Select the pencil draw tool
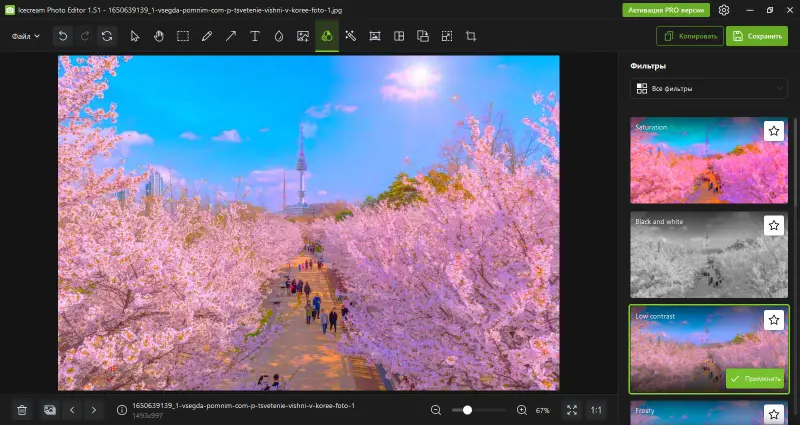 (x=207, y=36)
